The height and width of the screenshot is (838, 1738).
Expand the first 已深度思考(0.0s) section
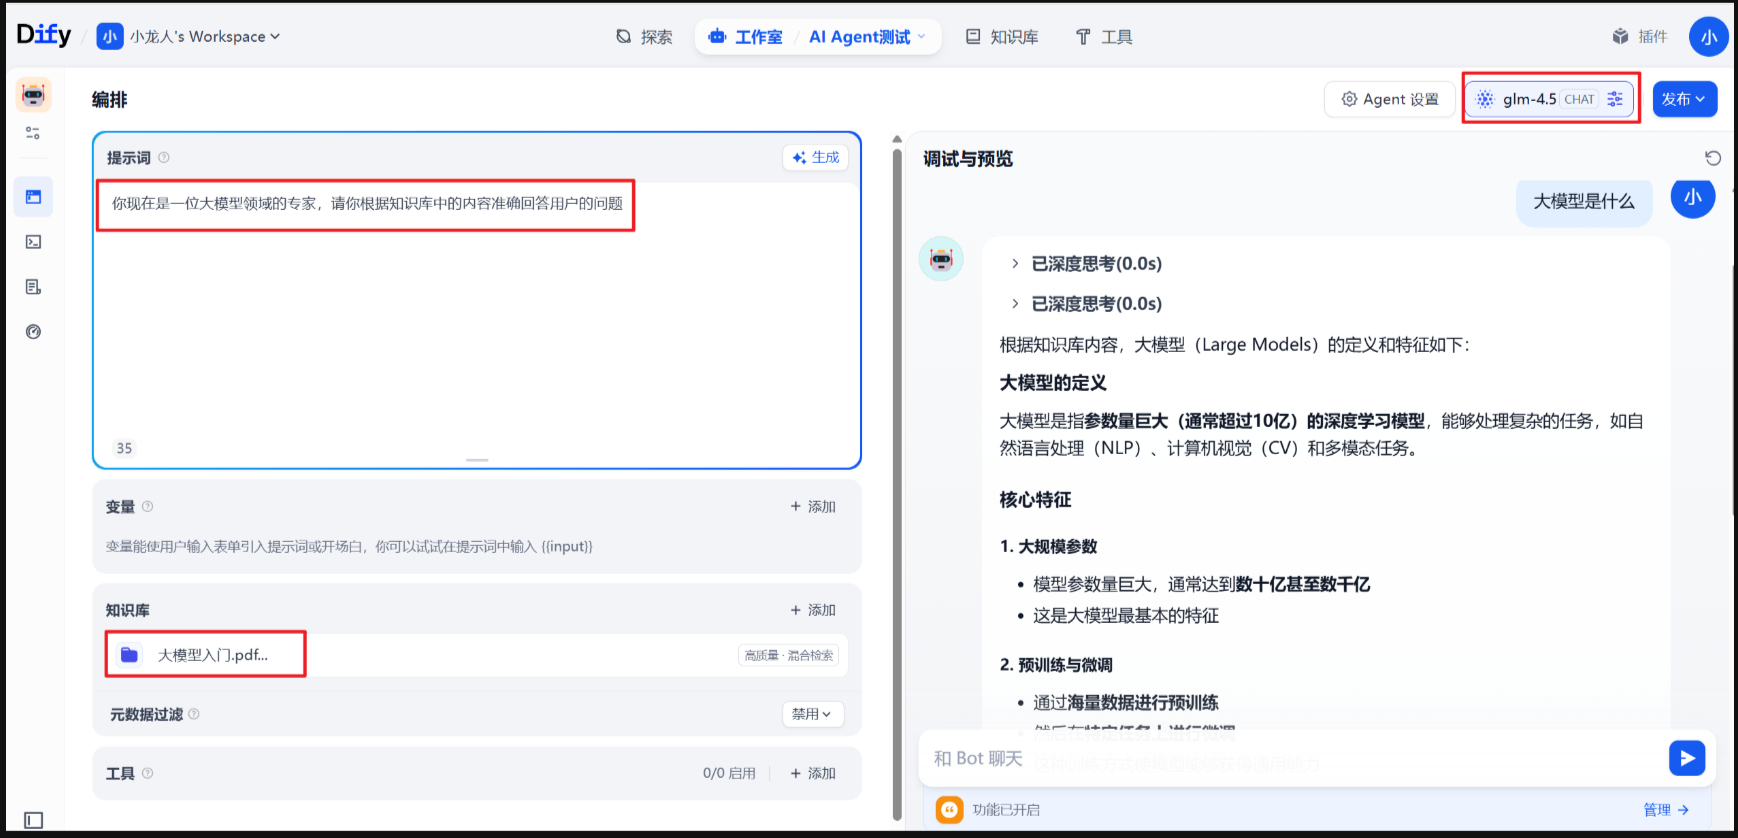pyautogui.click(x=1087, y=264)
